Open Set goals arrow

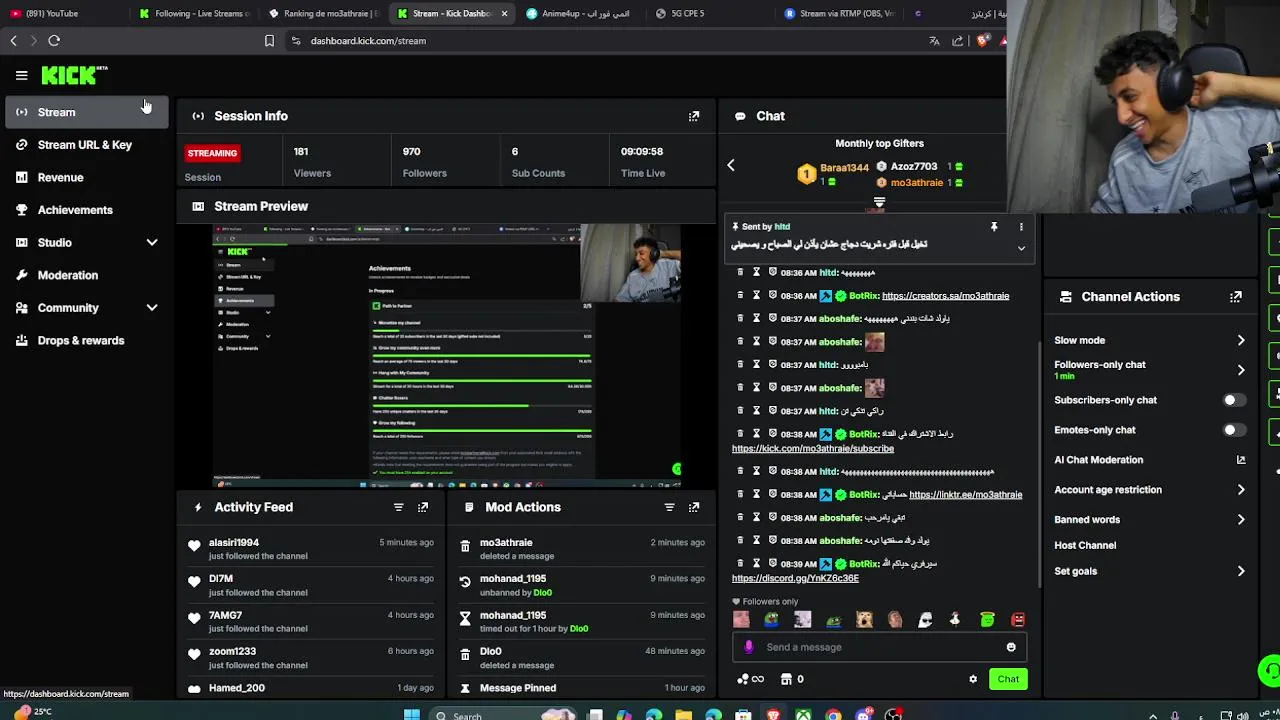click(1241, 572)
